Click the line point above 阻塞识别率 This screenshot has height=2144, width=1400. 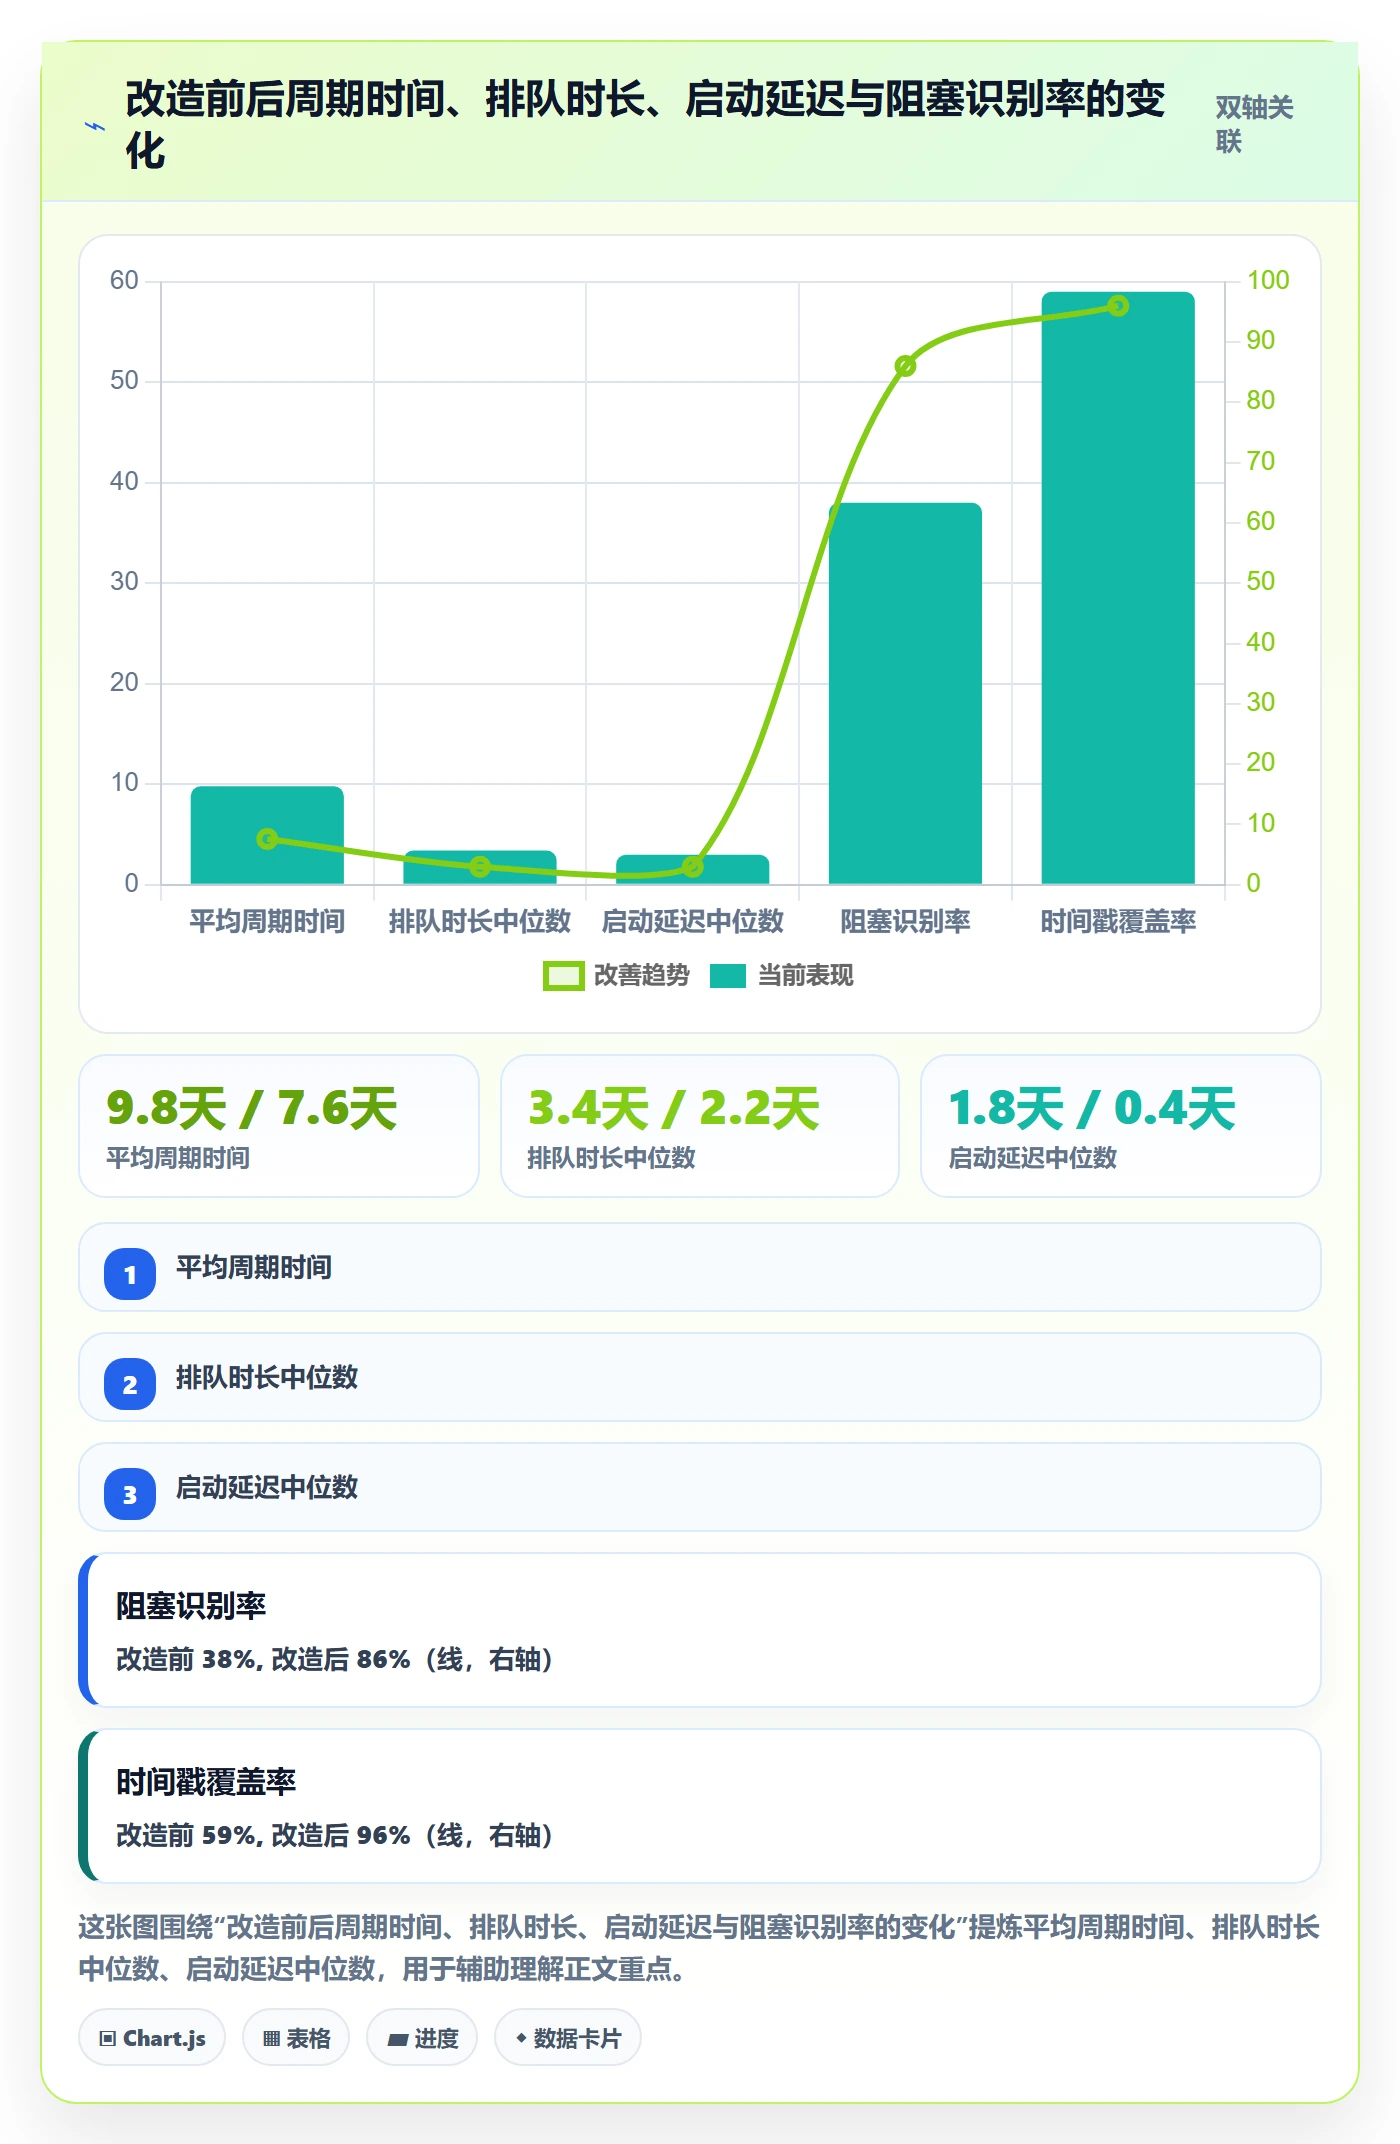click(x=905, y=366)
